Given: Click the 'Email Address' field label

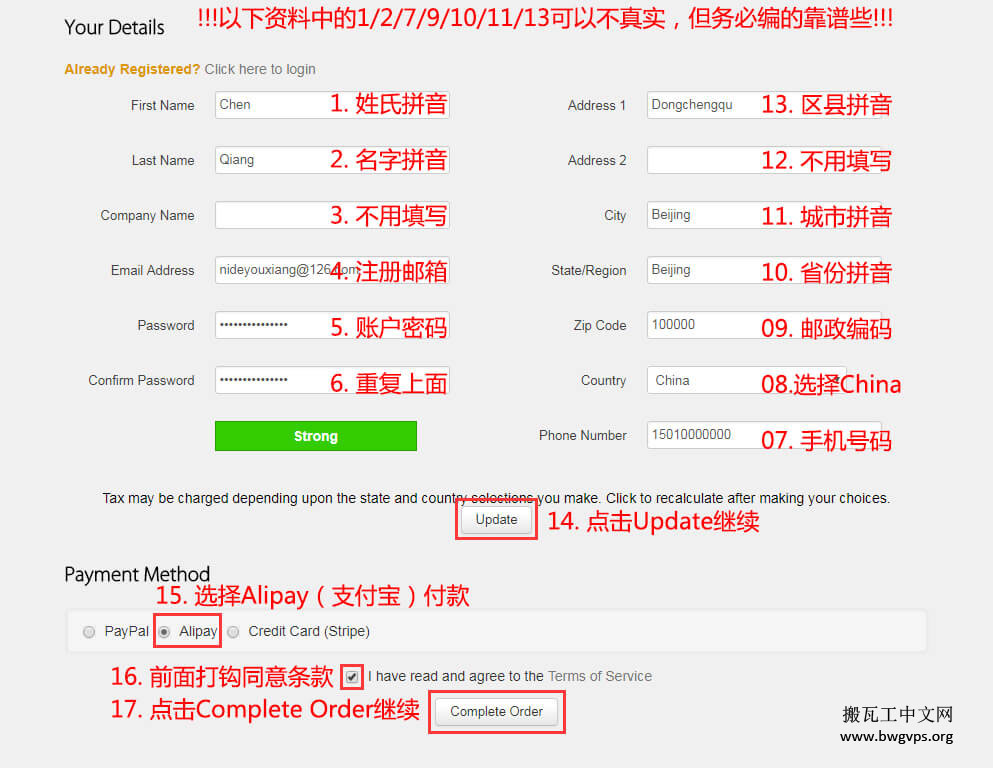Looking at the screenshot, I should [x=152, y=270].
